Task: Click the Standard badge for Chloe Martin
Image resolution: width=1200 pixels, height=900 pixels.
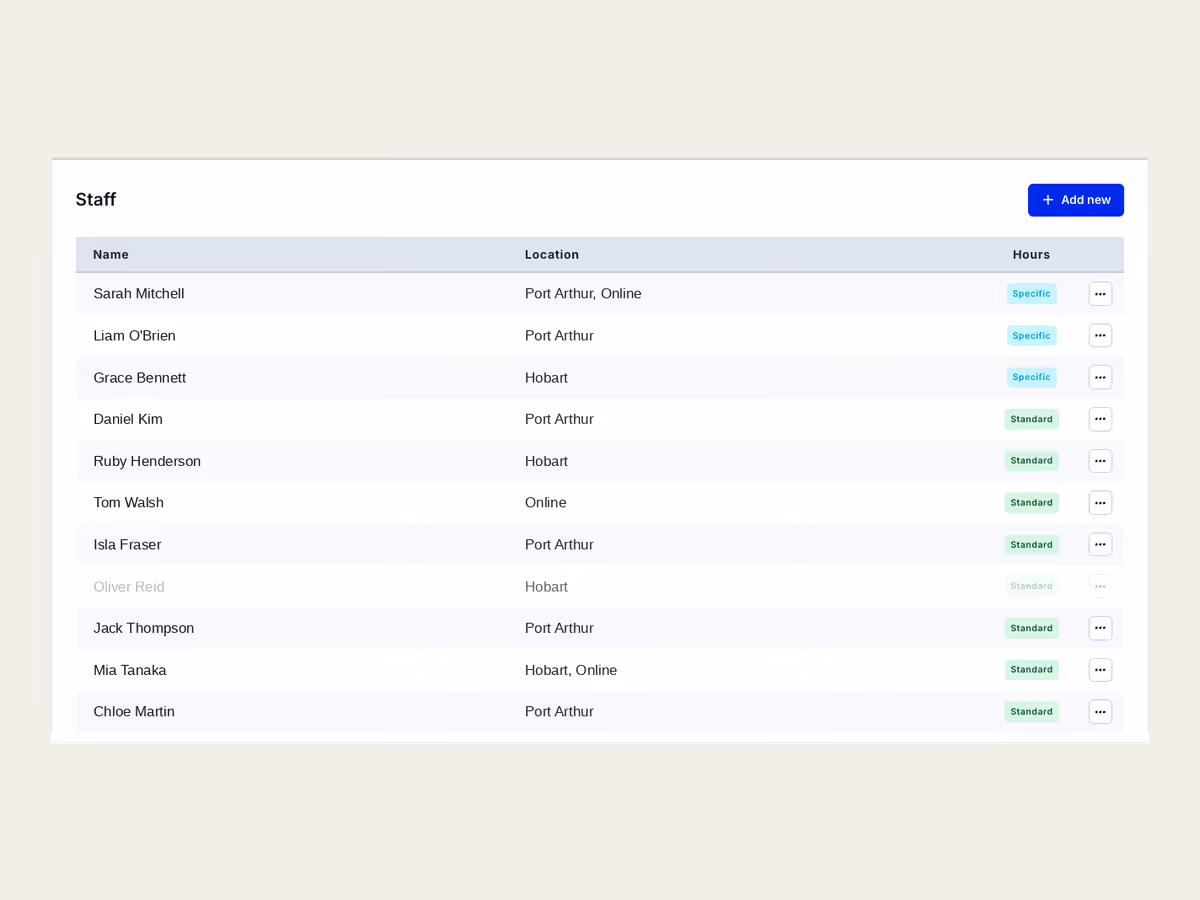Action: [x=1031, y=712]
